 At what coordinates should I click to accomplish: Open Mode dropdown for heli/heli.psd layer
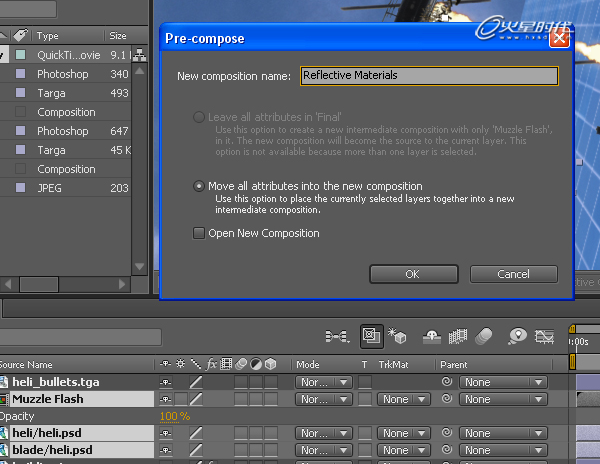[323, 433]
